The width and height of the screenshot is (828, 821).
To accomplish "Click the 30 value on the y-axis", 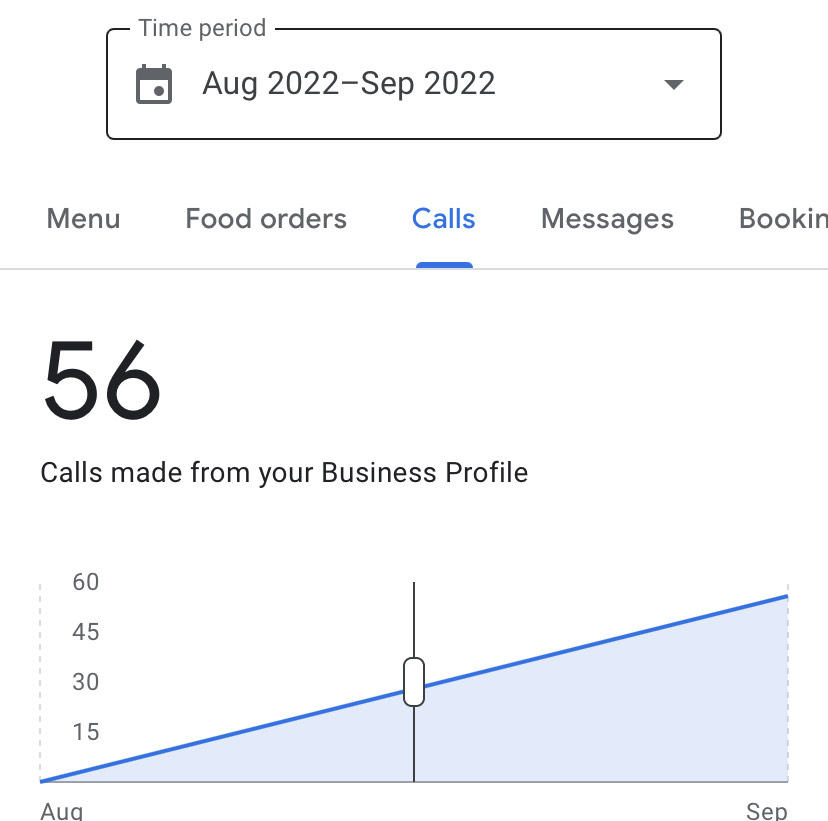I will click(x=86, y=682).
